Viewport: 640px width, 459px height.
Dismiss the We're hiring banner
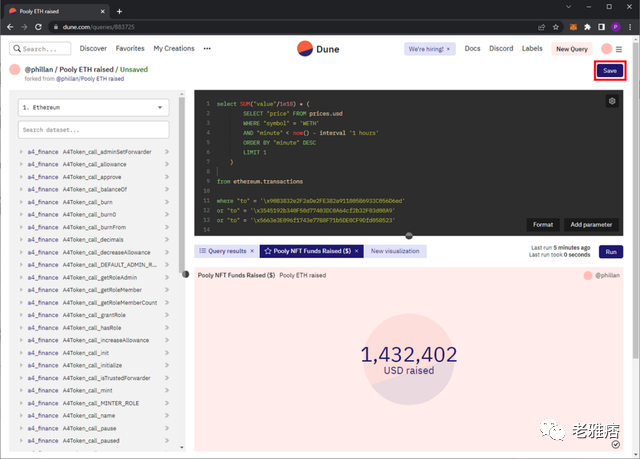tap(448, 49)
